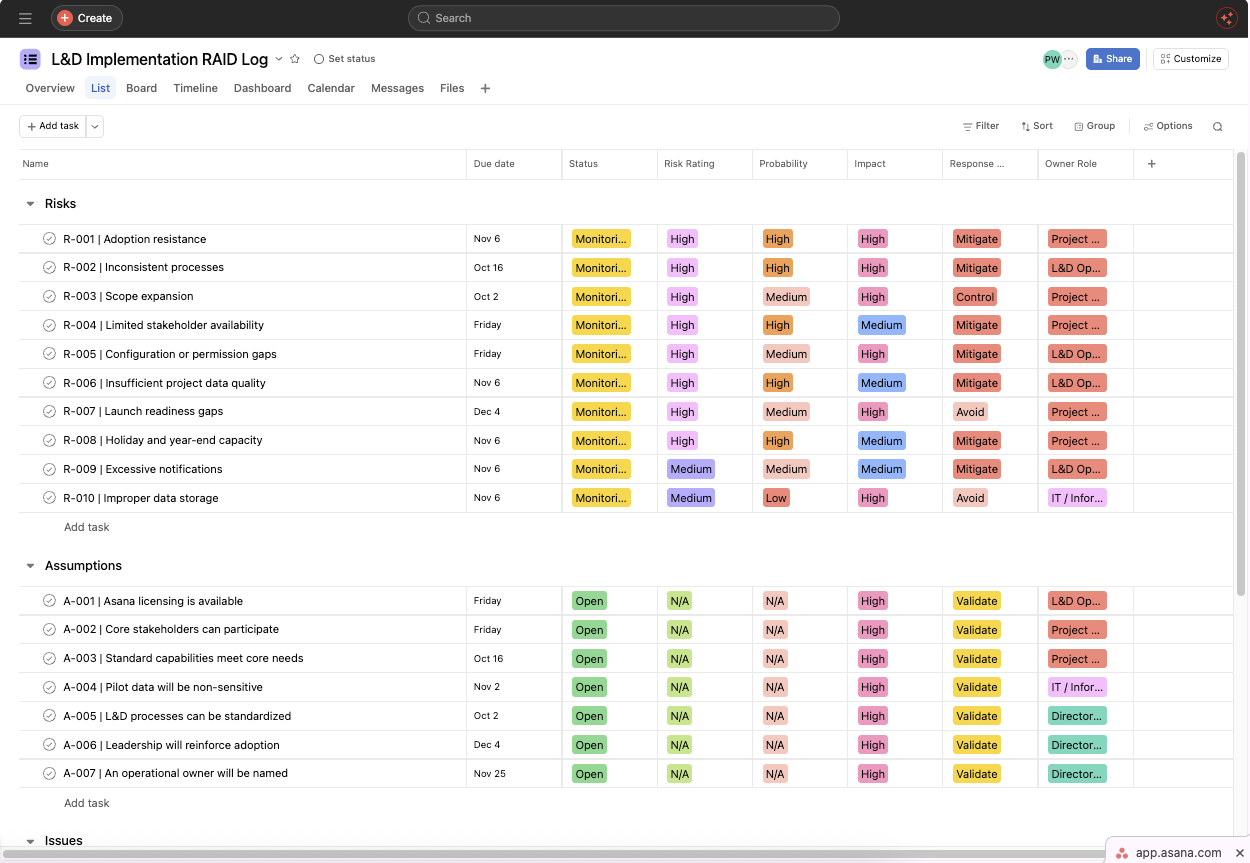Image resolution: width=1250 pixels, height=863 pixels.
Task: Click the Customize button
Action: point(1191,59)
